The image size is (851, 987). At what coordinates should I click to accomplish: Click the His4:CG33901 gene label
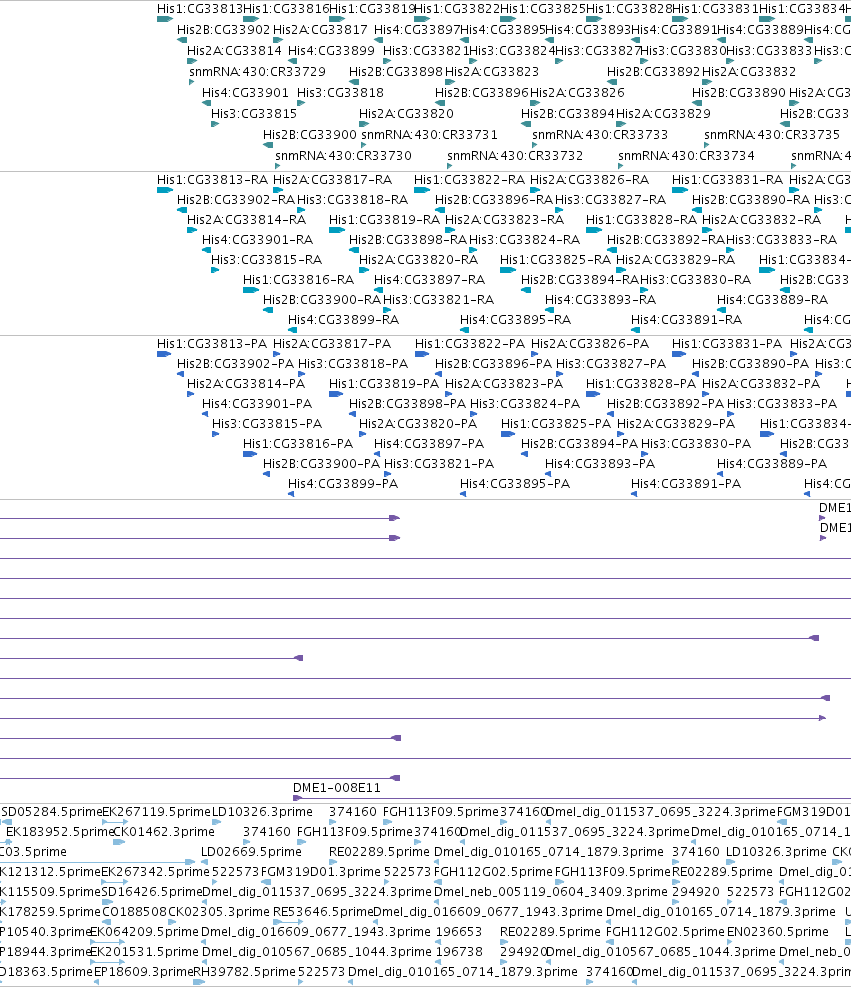[245, 93]
